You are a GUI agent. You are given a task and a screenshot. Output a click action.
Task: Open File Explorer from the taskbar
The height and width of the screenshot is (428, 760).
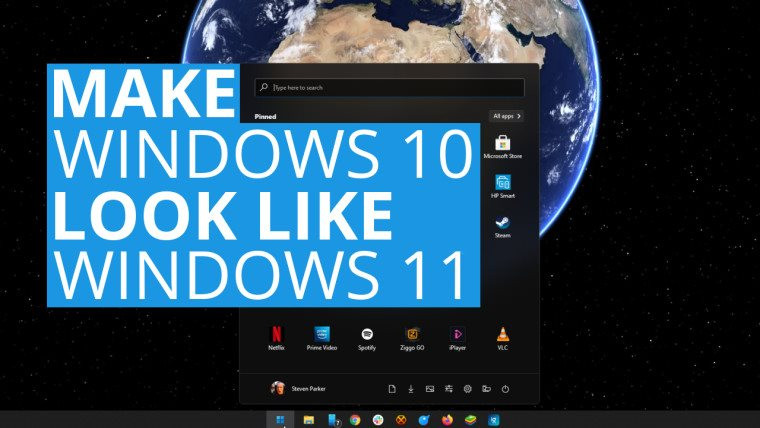309,420
